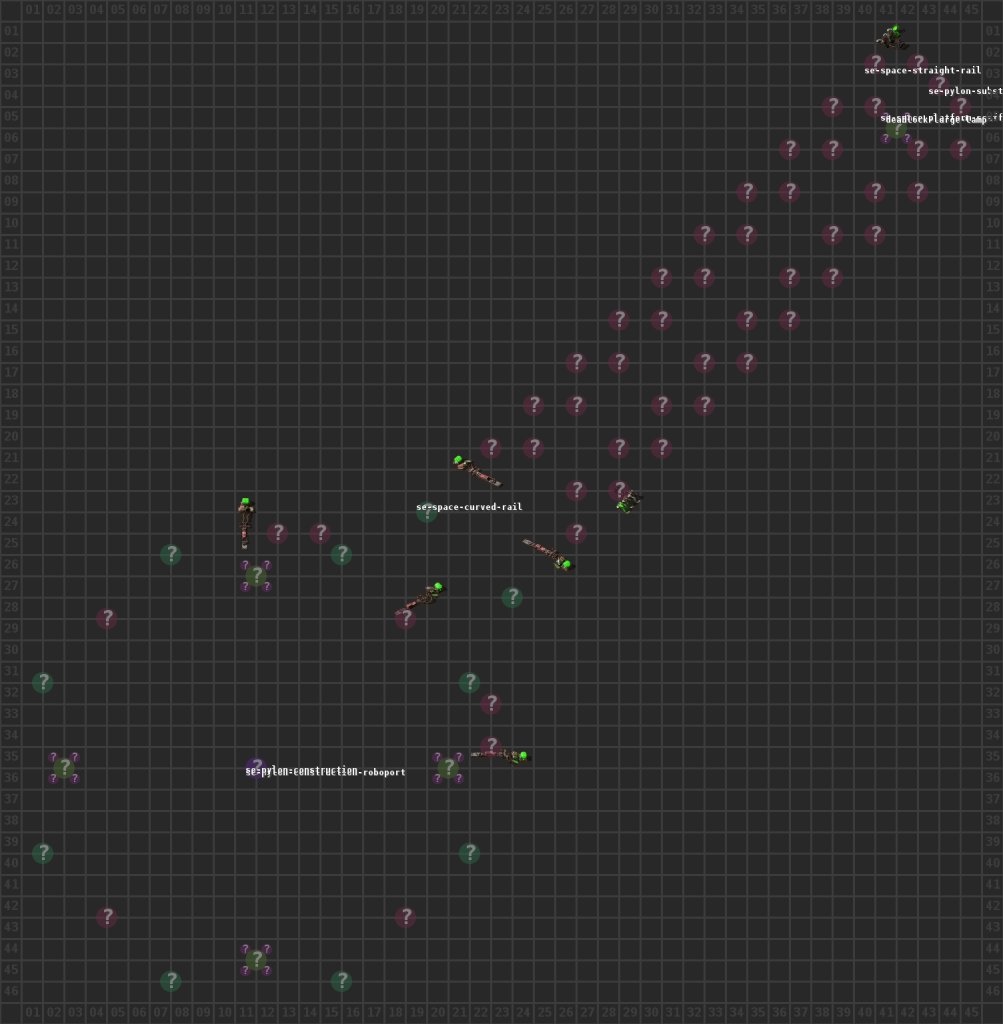Click green question mark at columns 07-08, rows 45-46

pos(171,981)
